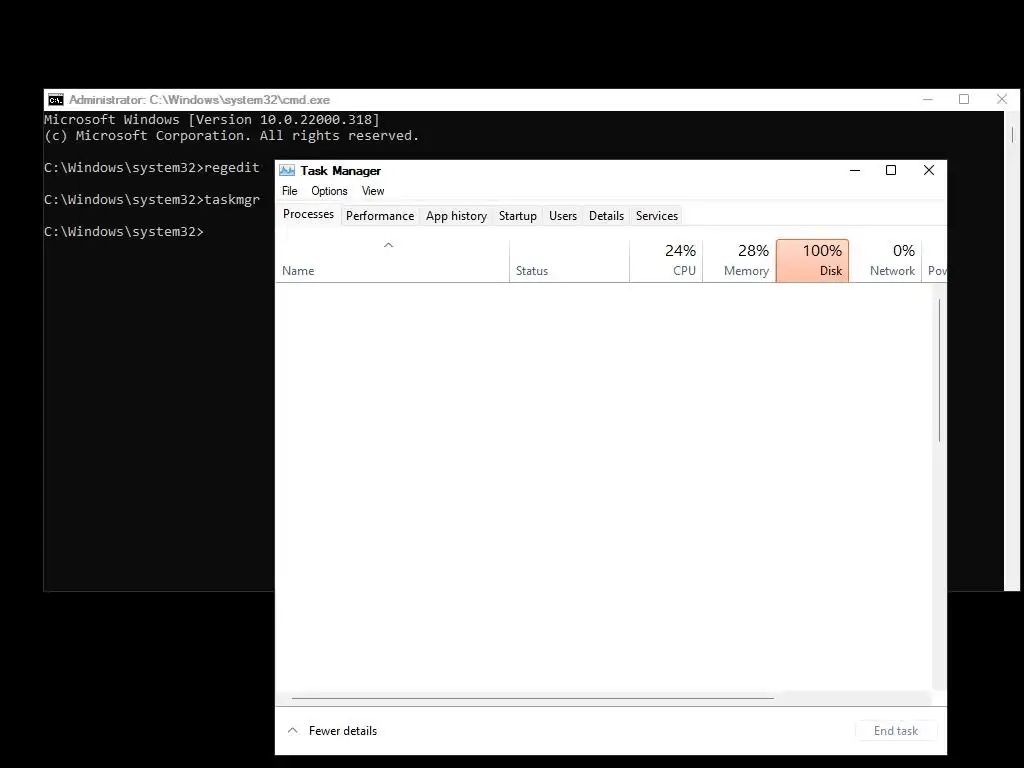Open the Users tab
Screen dimensions: 1024x768
click(563, 216)
